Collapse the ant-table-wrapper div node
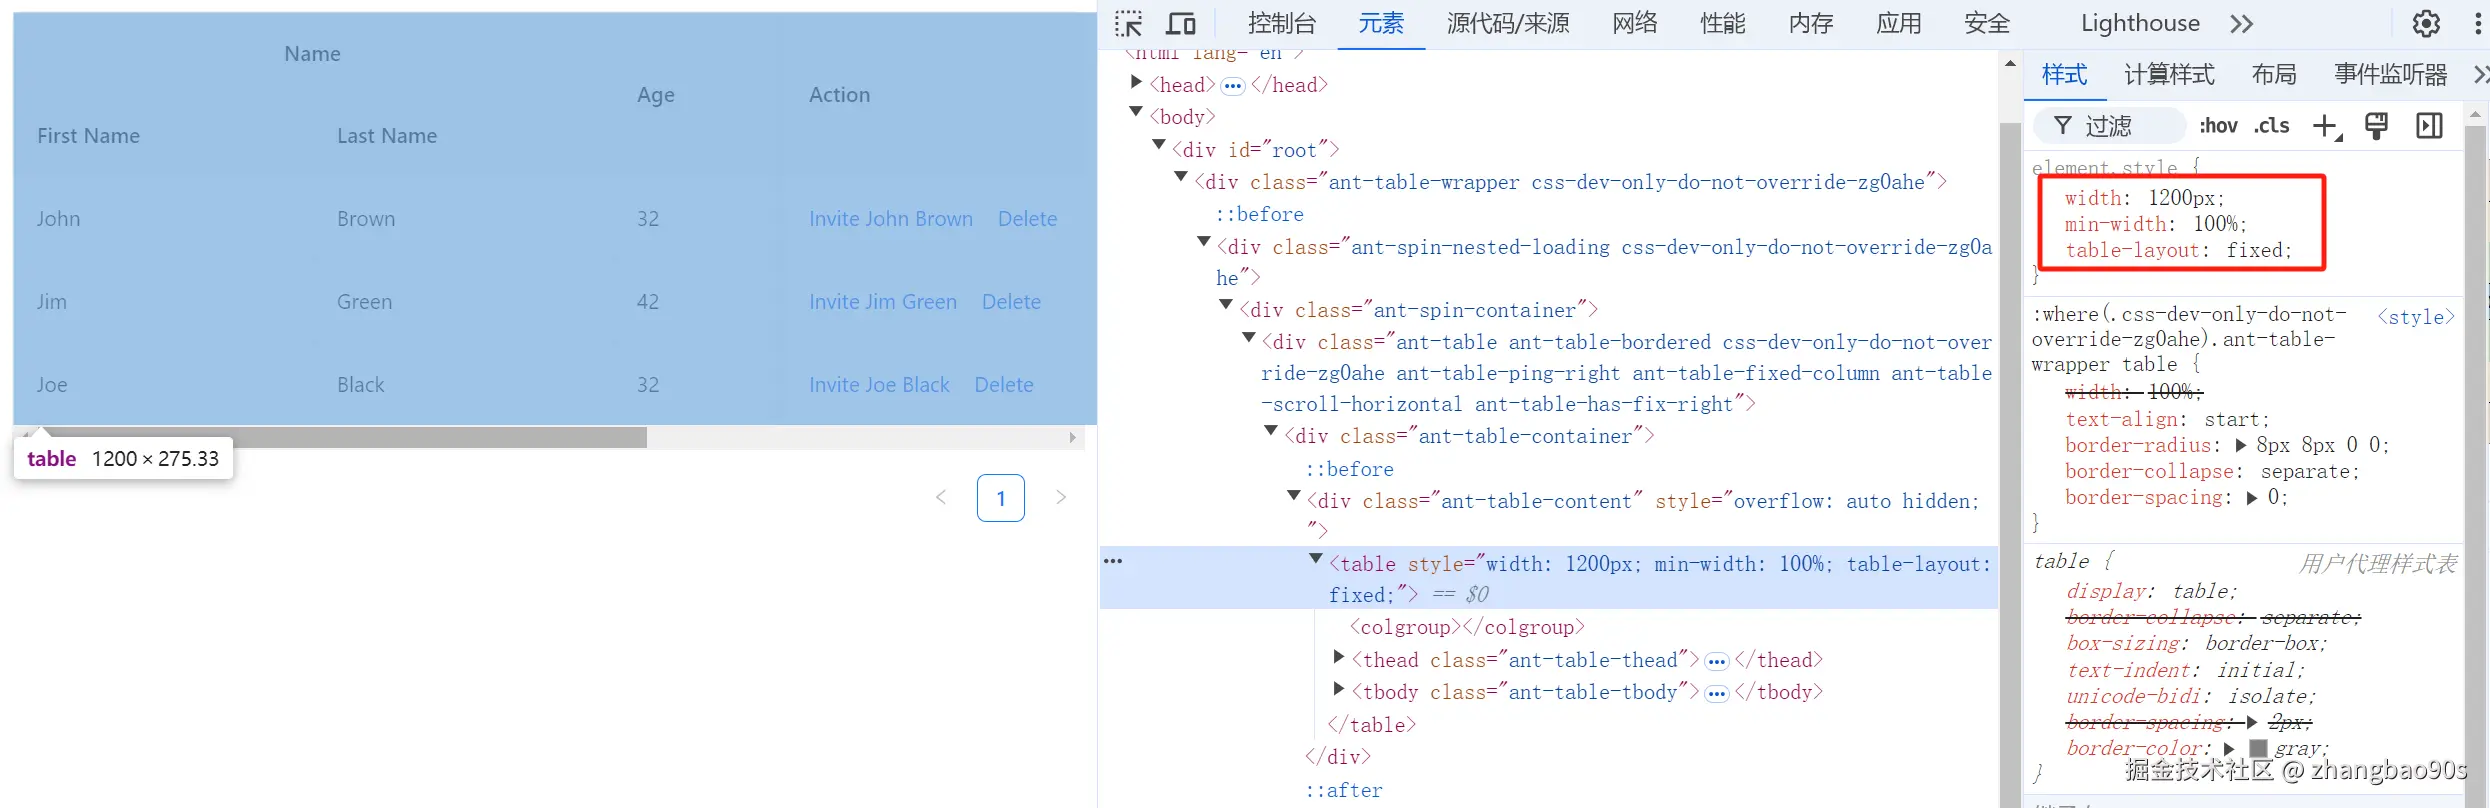 [x=1181, y=178]
